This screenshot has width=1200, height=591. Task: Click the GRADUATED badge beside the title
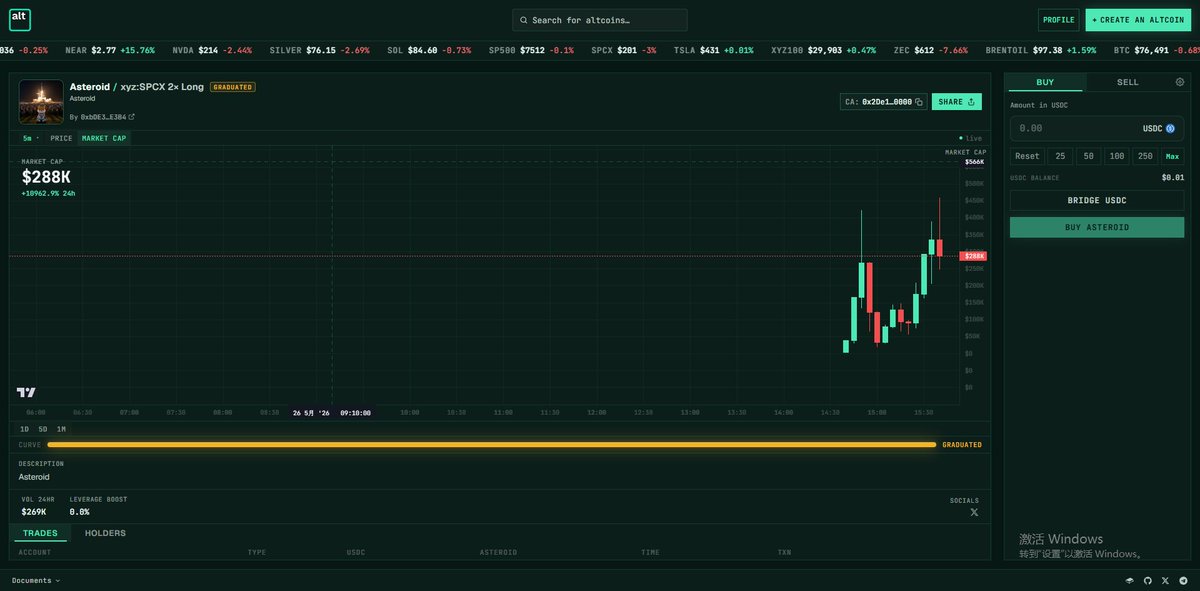click(233, 87)
